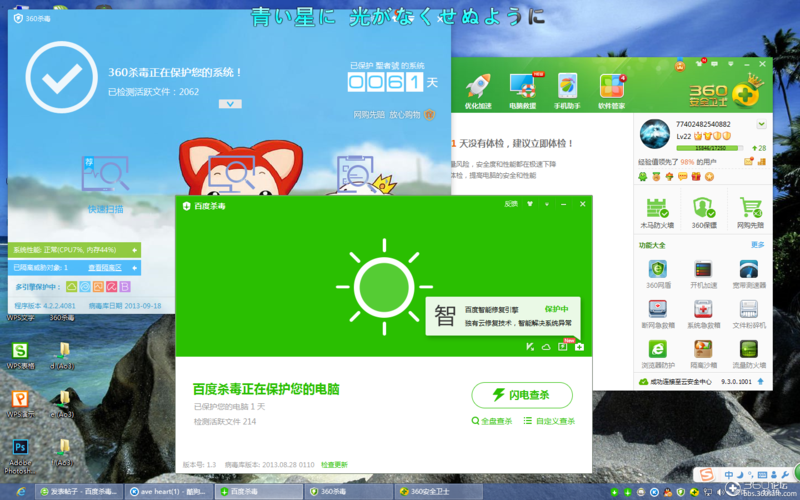The height and width of the screenshot is (500, 800).
Task: Click the update arrow next to 9.3.0.1001
Action: pos(761,381)
